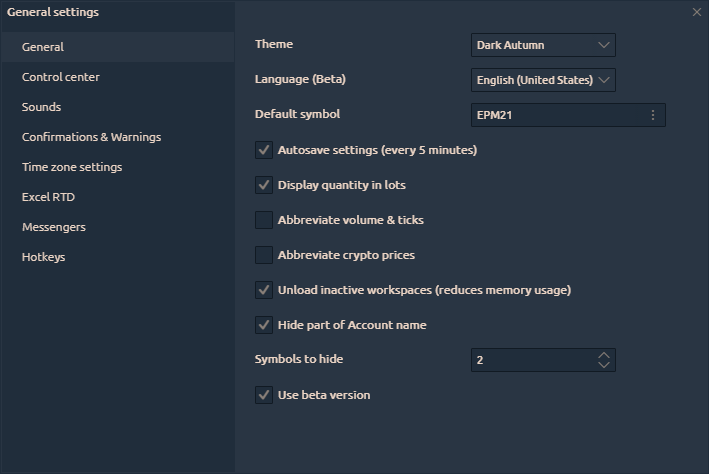Expand the Language (Beta) dropdown
Viewport: 709px width, 474px height.
pyautogui.click(x=543, y=80)
